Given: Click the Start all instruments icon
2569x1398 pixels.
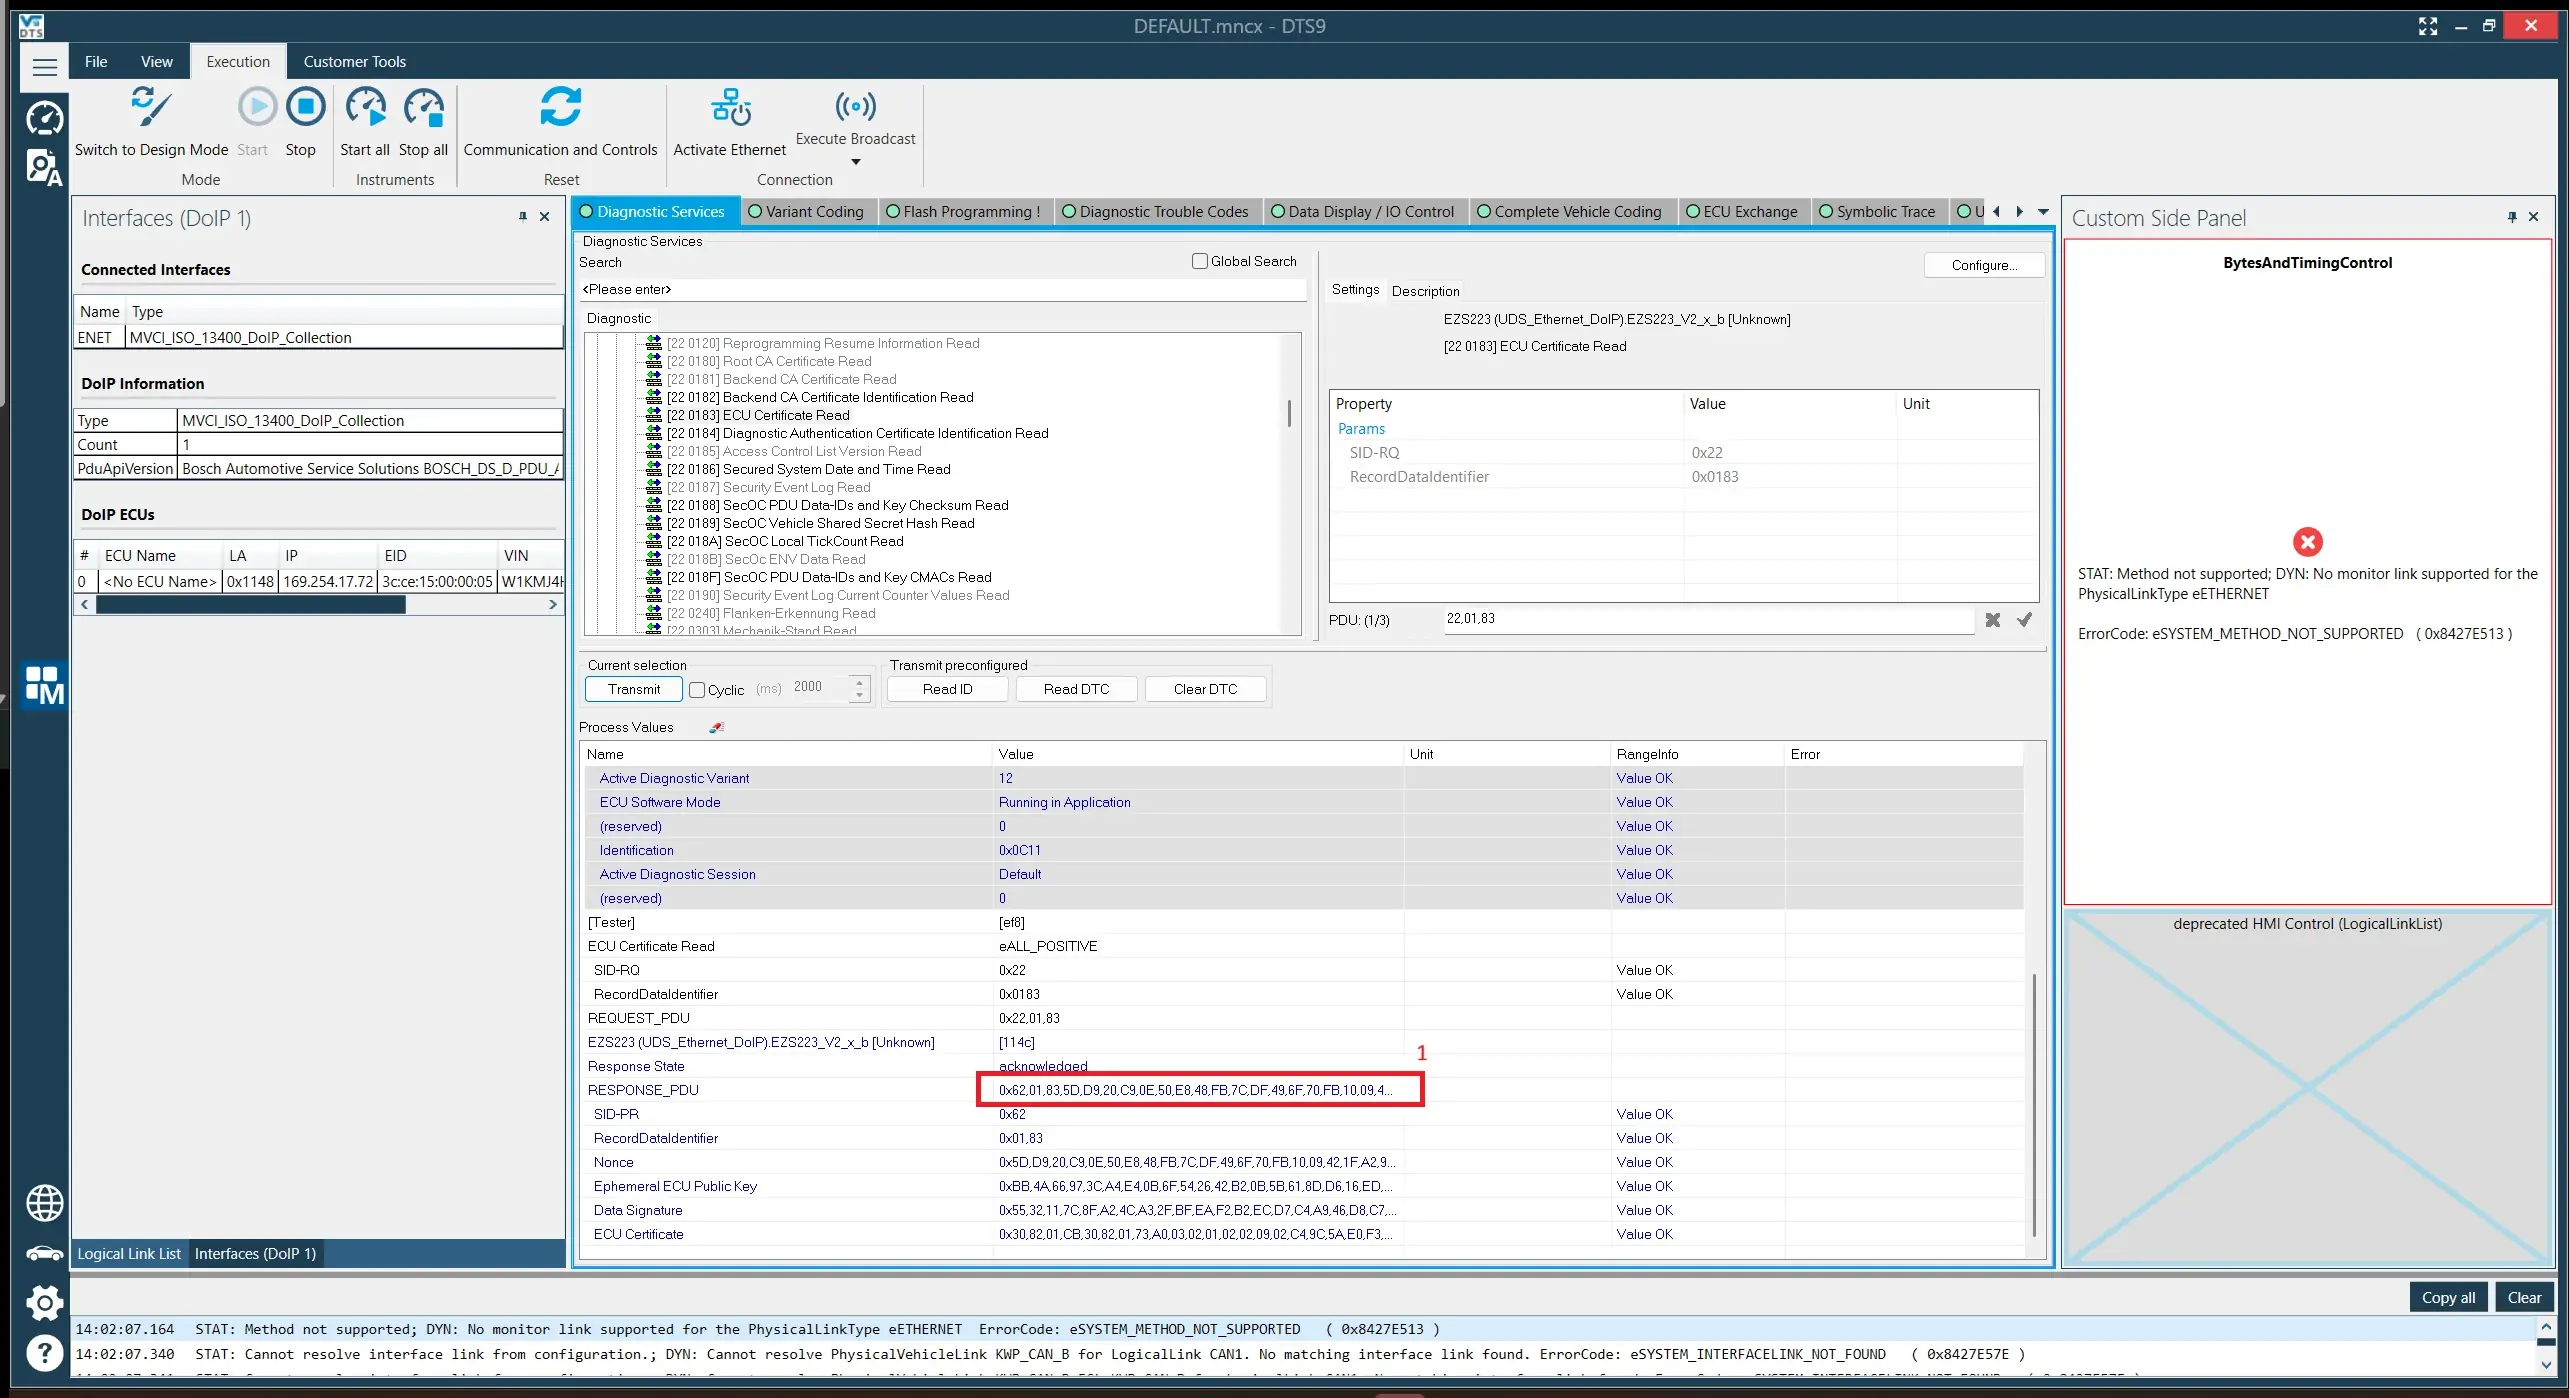Looking at the screenshot, I should point(365,108).
